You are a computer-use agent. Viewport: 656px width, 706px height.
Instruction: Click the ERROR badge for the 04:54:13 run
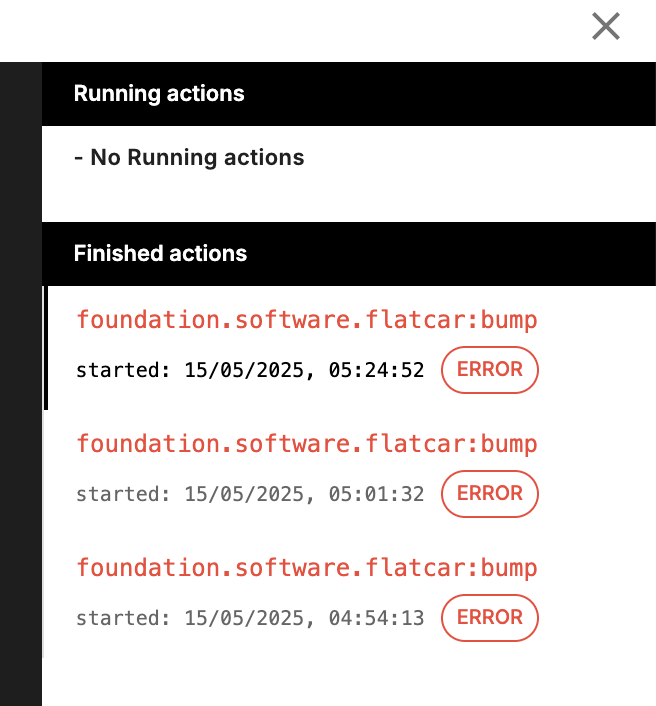click(490, 618)
